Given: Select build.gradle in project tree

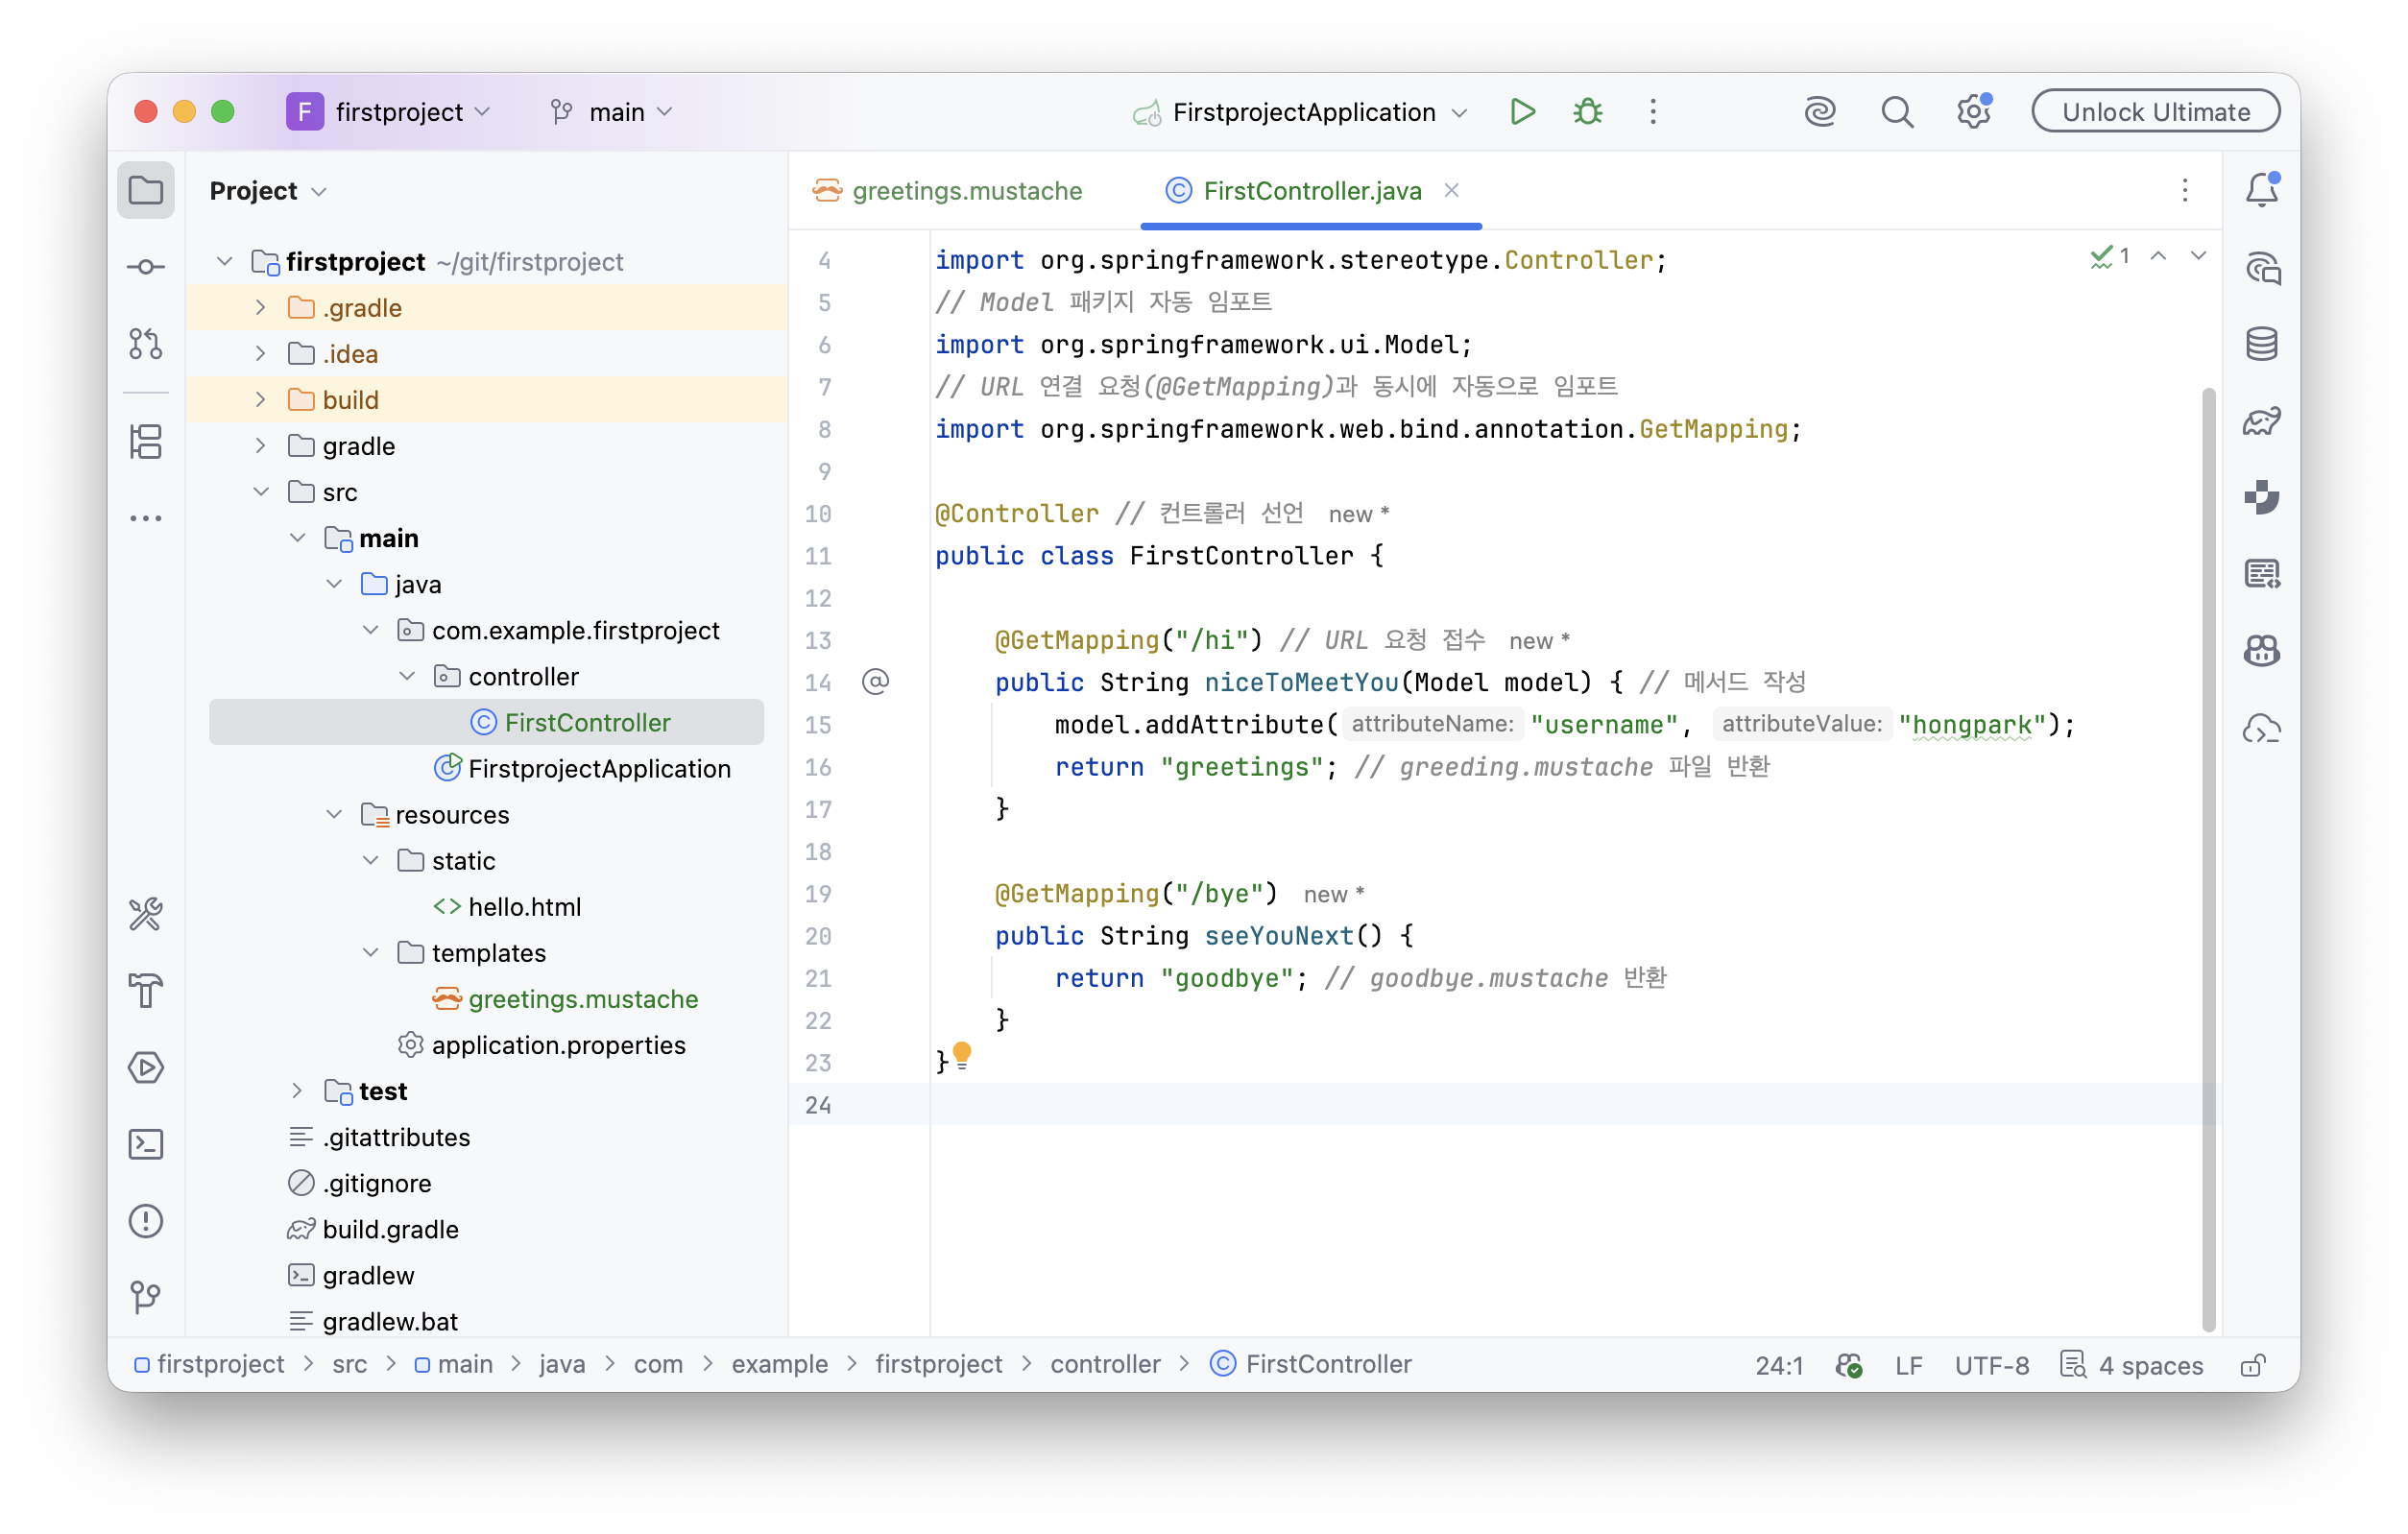Looking at the screenshot, I should [390, 1229].
